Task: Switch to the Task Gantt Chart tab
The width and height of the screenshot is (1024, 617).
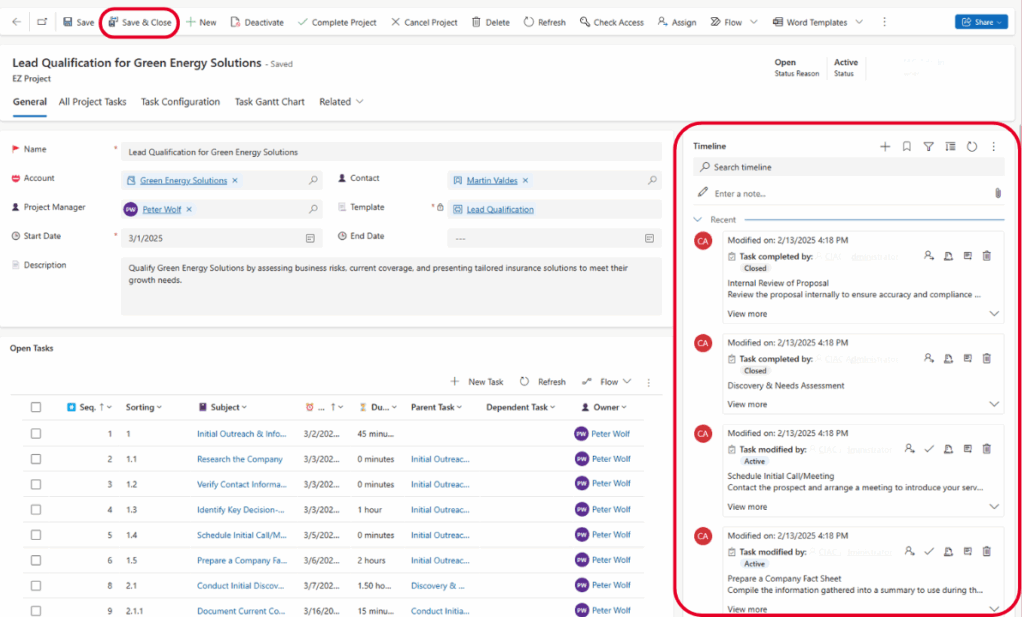Action: coord(269,102)
